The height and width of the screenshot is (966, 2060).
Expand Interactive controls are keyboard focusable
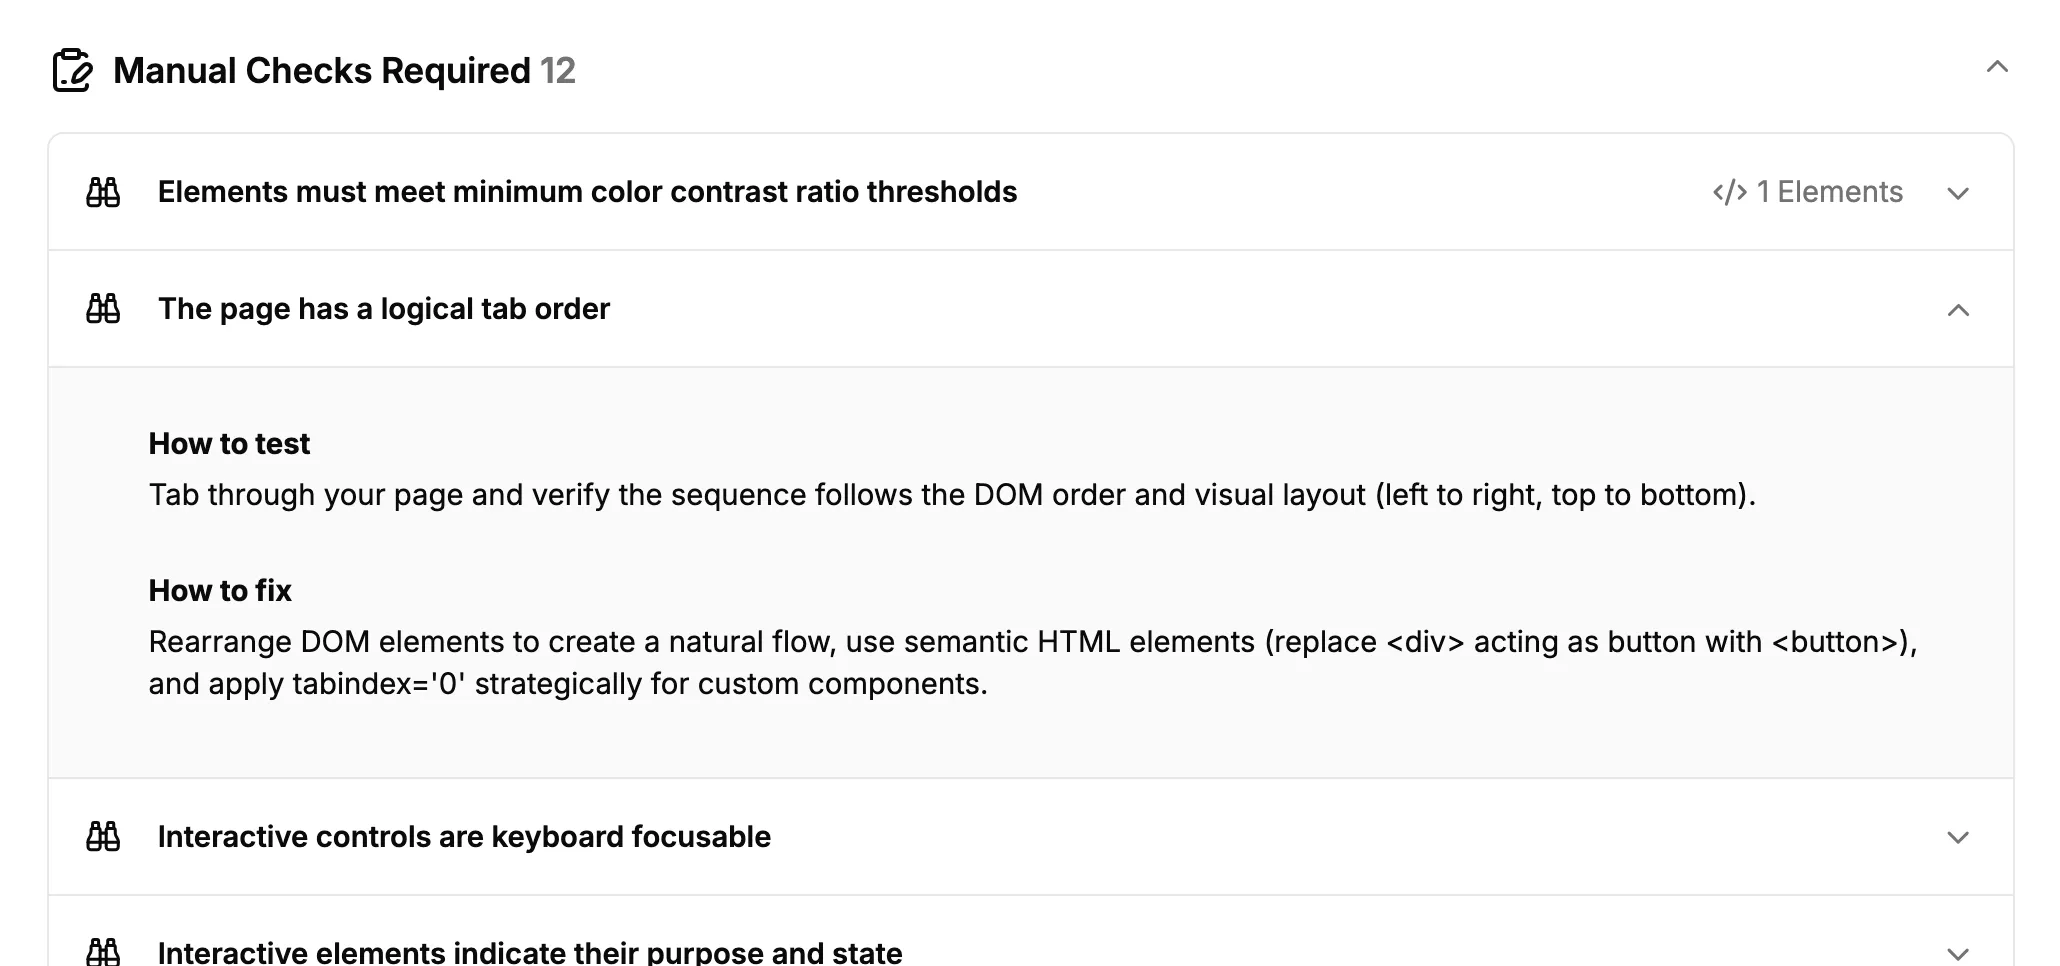point(1958,837)
